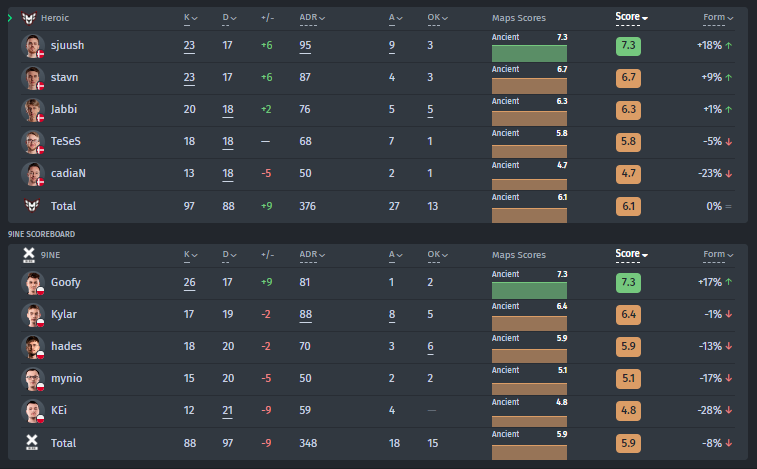Click the 9INE team logo in header
The height and width of the screenshot is (469, 757).
pyautogui.click(x=29, y=255)
